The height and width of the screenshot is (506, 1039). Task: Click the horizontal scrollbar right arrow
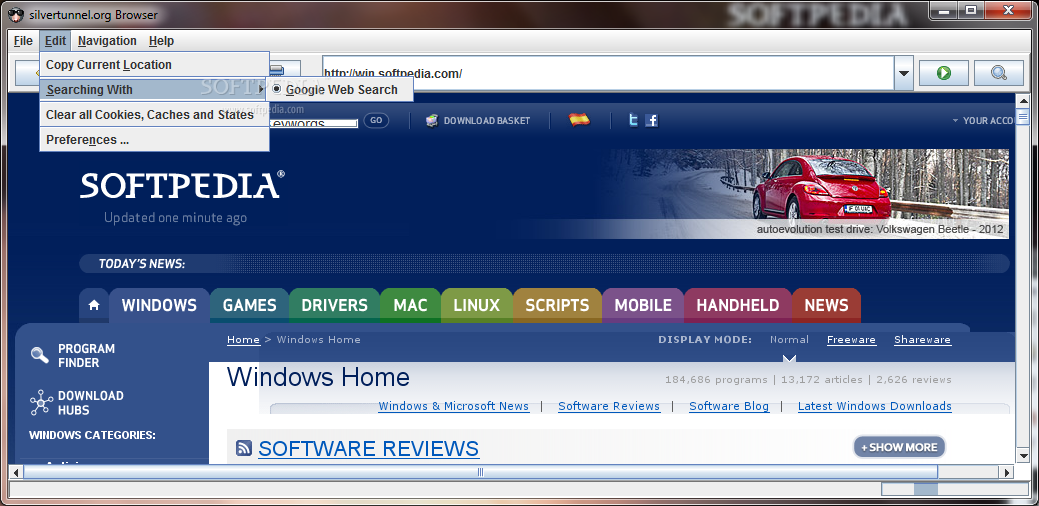point(1007,472)
